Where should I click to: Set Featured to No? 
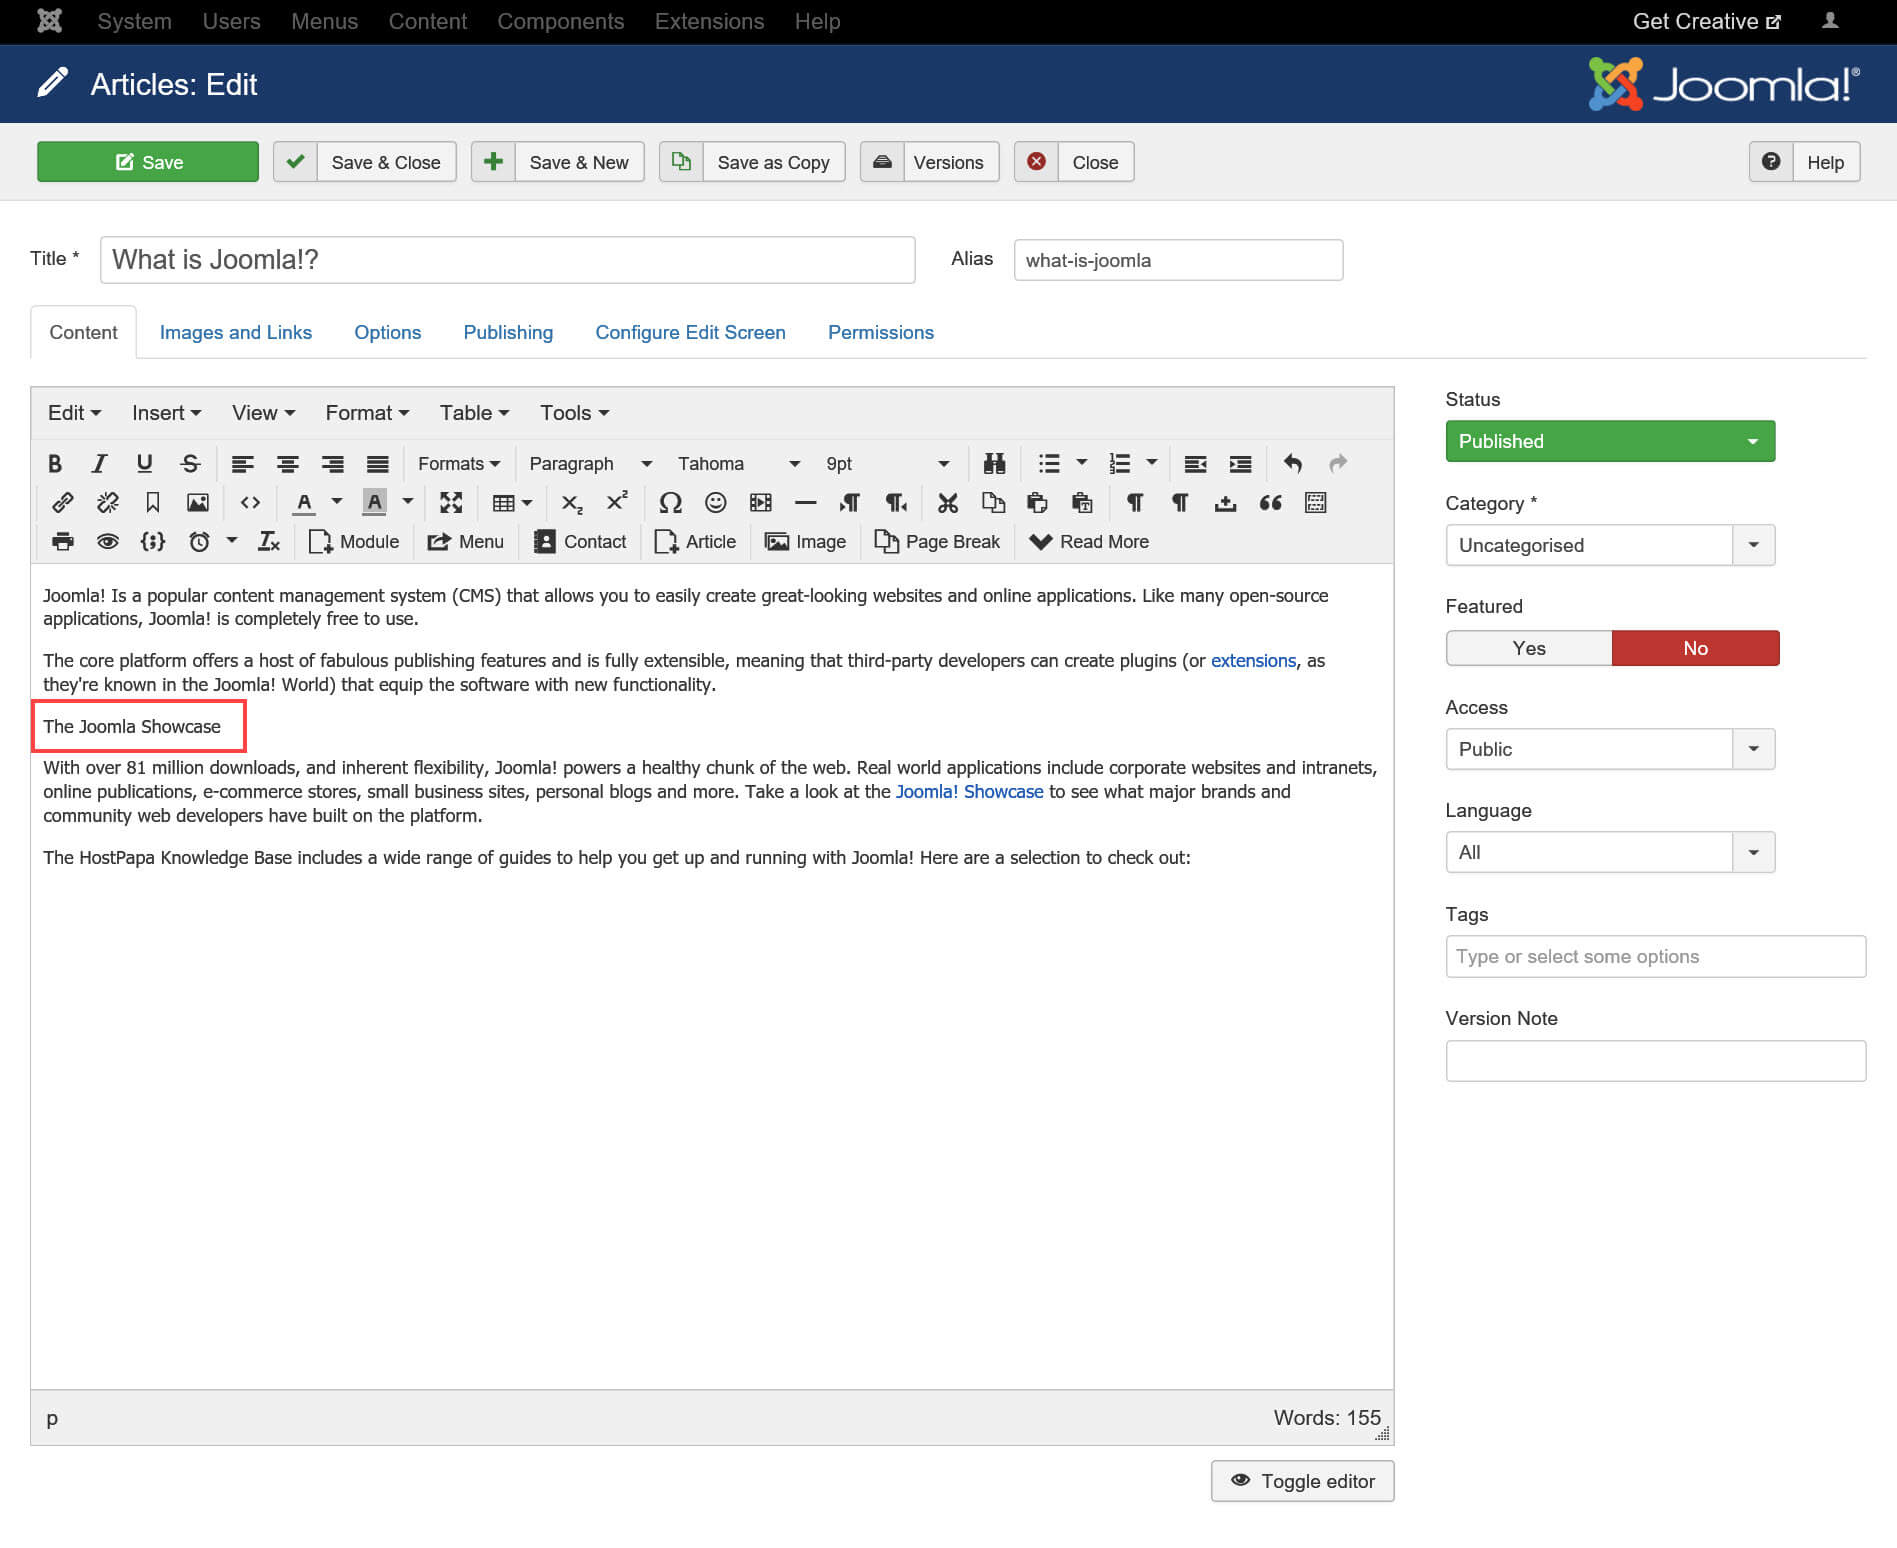[1695, 648]
